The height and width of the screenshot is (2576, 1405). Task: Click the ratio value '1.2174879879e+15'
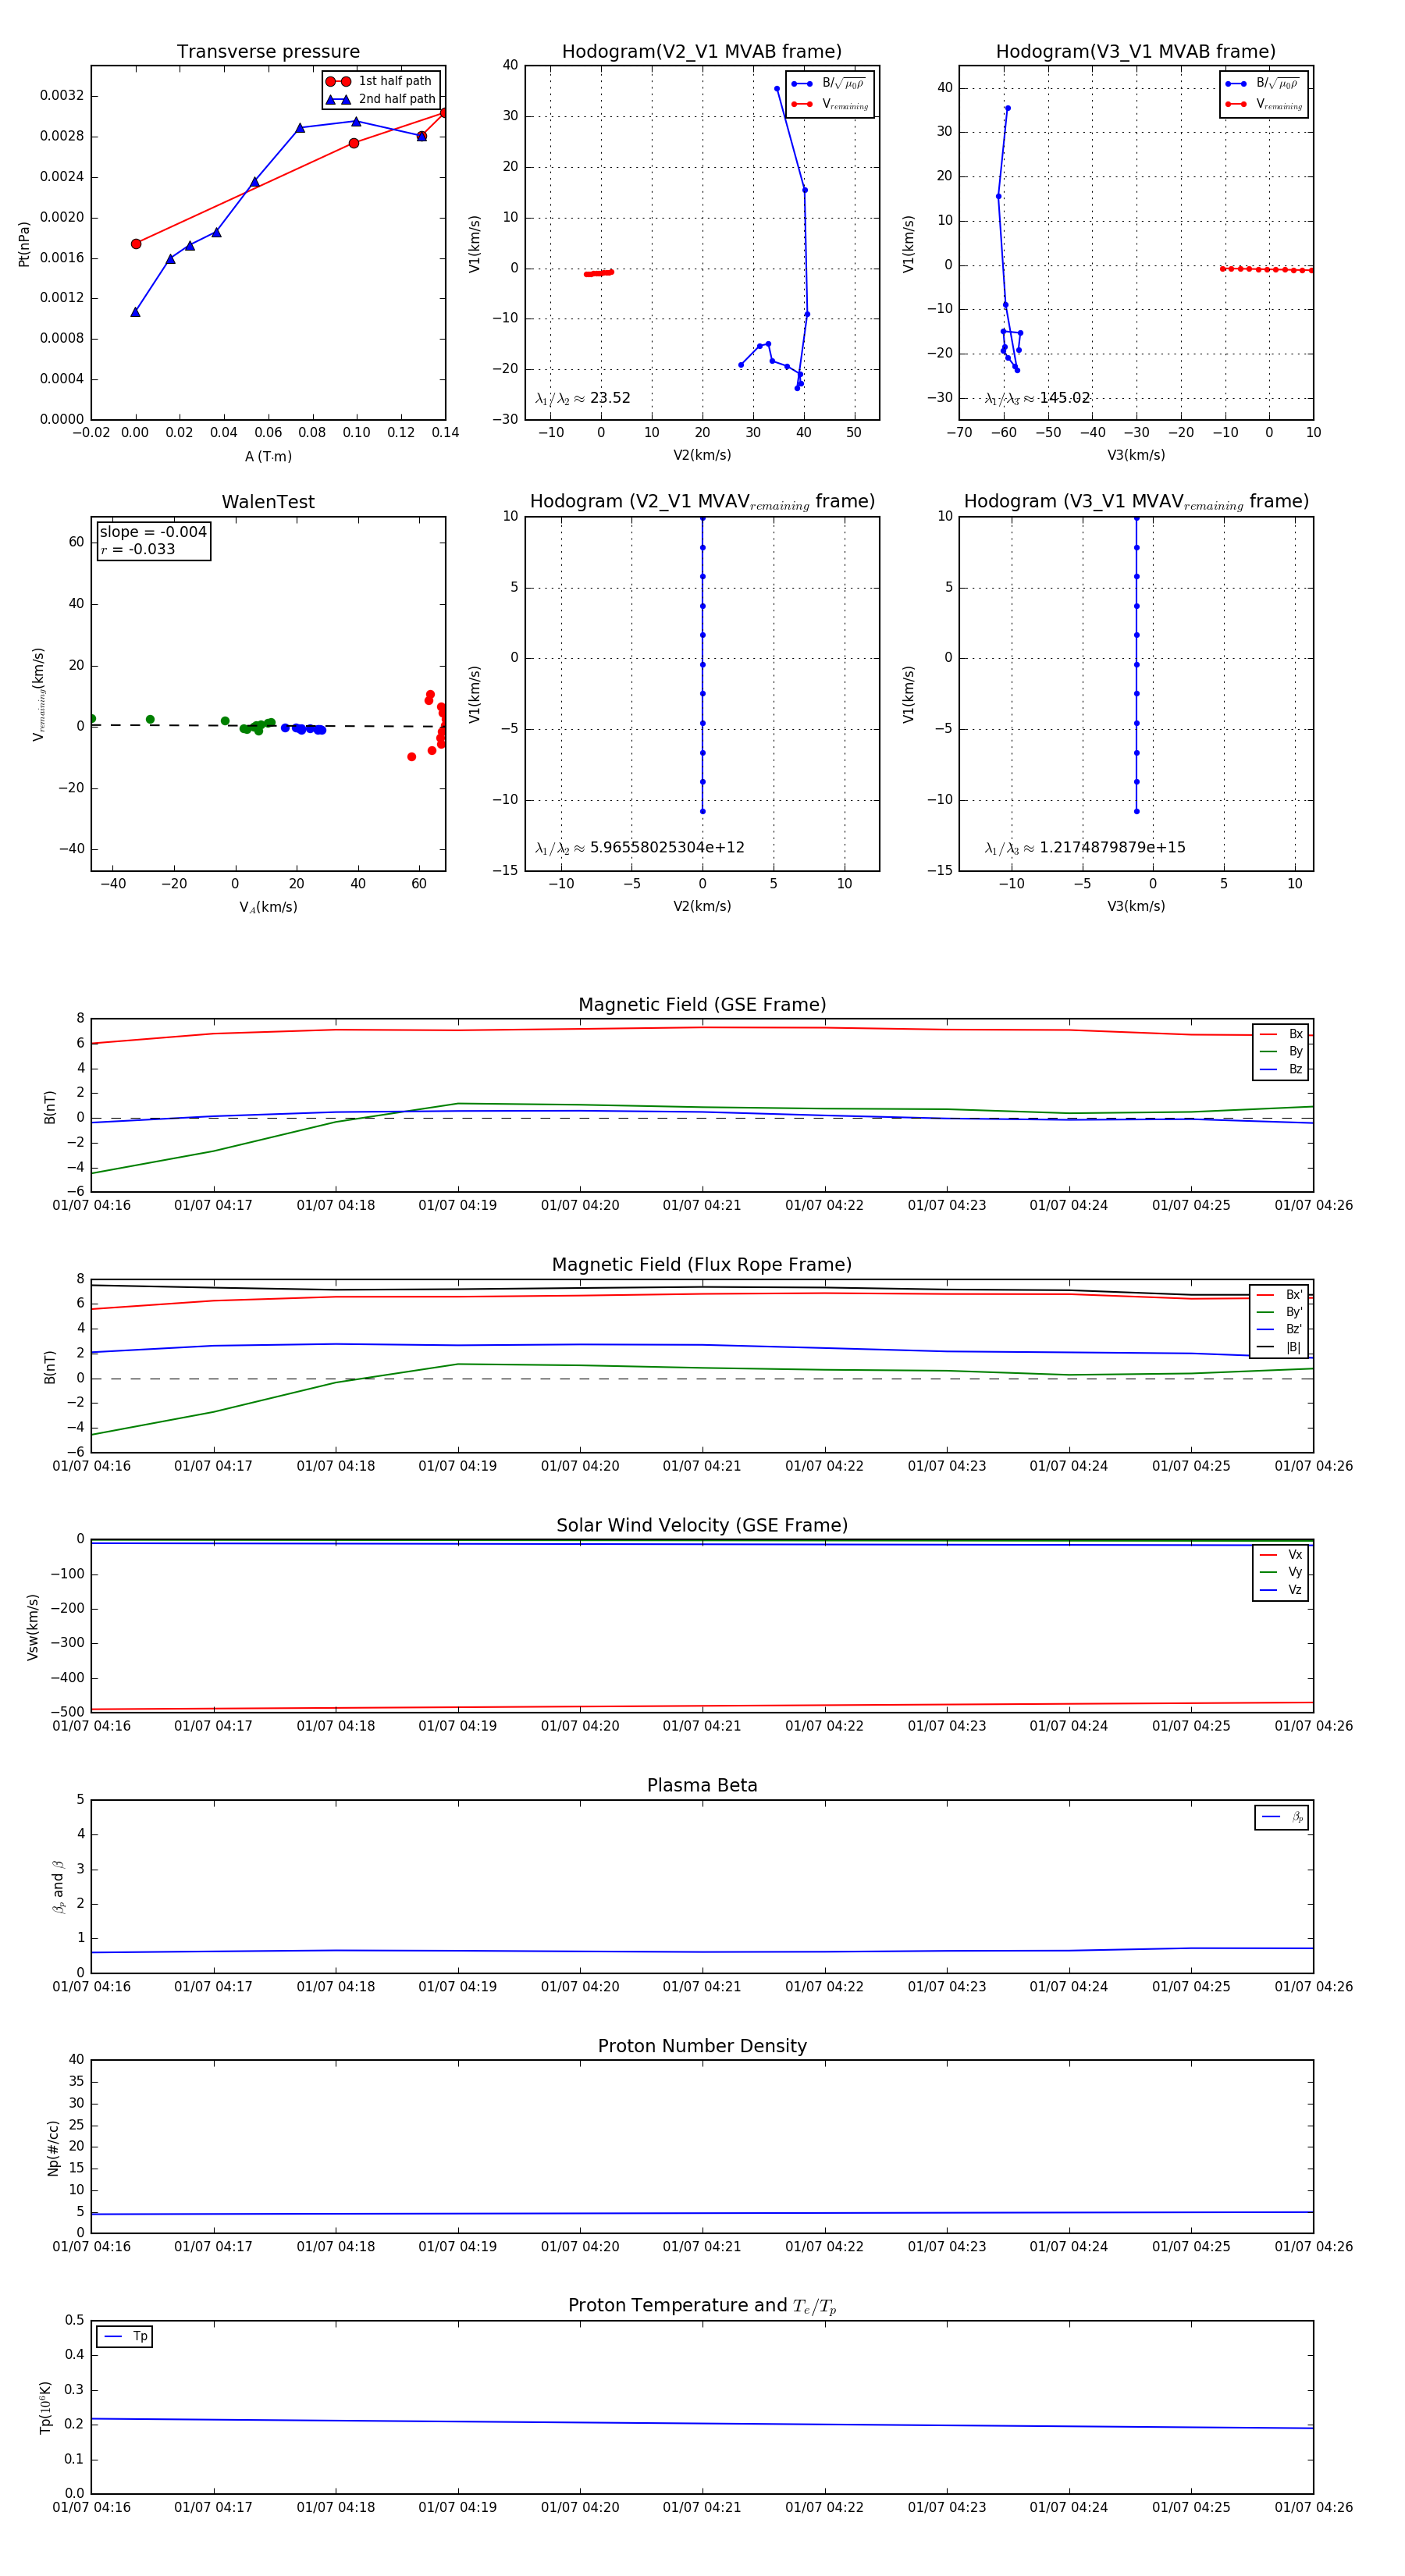(x=1112, y=847)
